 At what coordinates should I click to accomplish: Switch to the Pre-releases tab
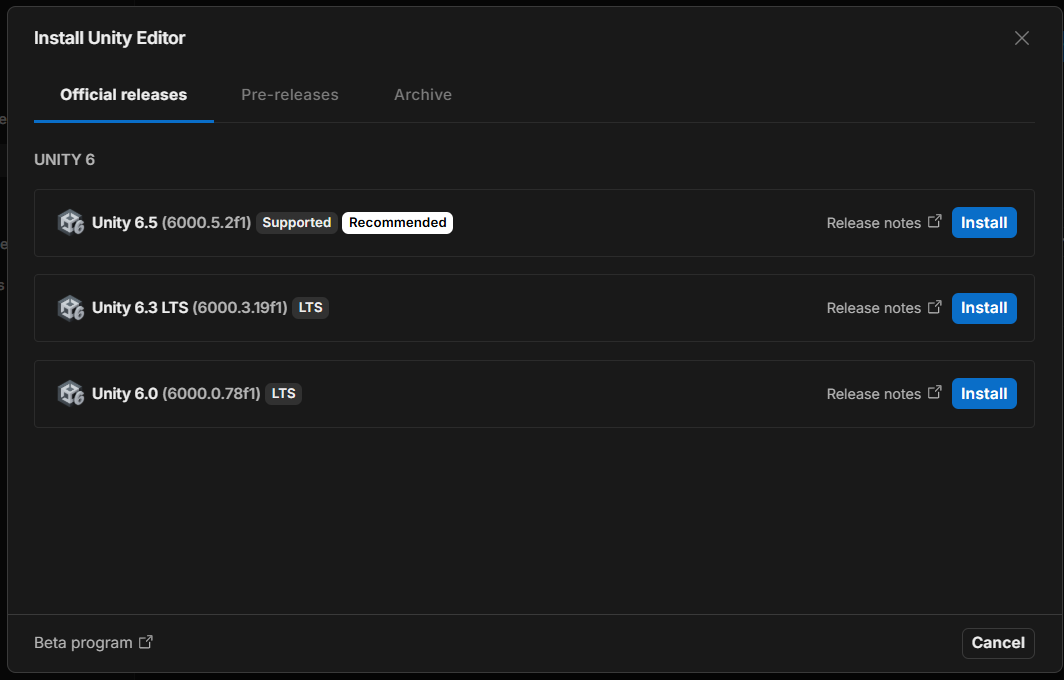click(290, 95)
